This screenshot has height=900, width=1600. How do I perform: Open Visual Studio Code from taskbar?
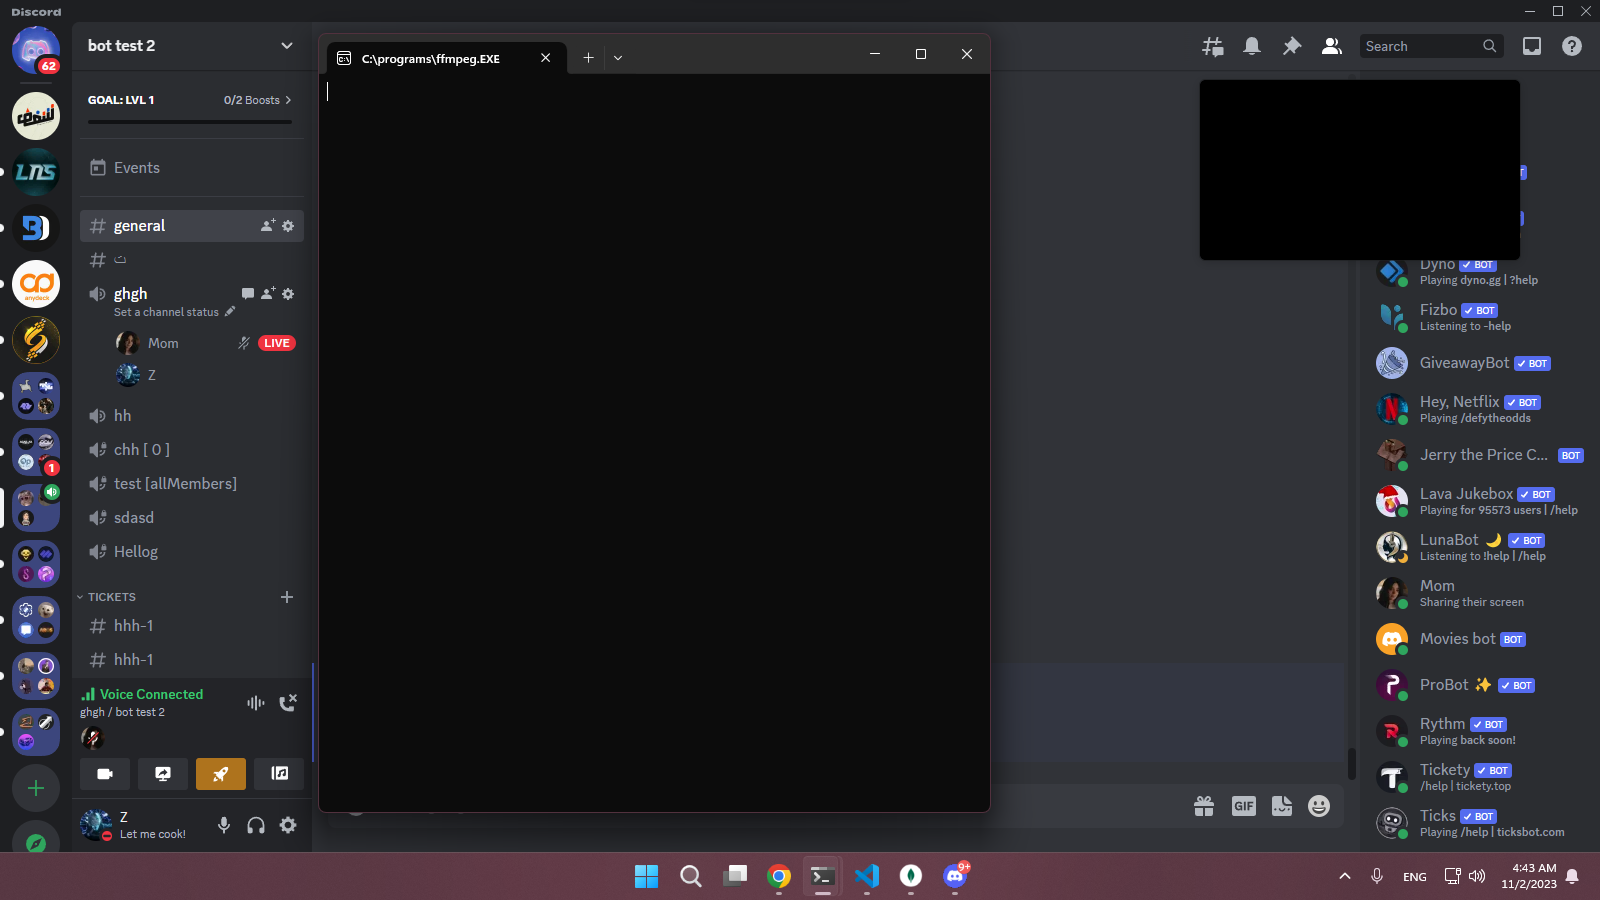click(866, 876)
